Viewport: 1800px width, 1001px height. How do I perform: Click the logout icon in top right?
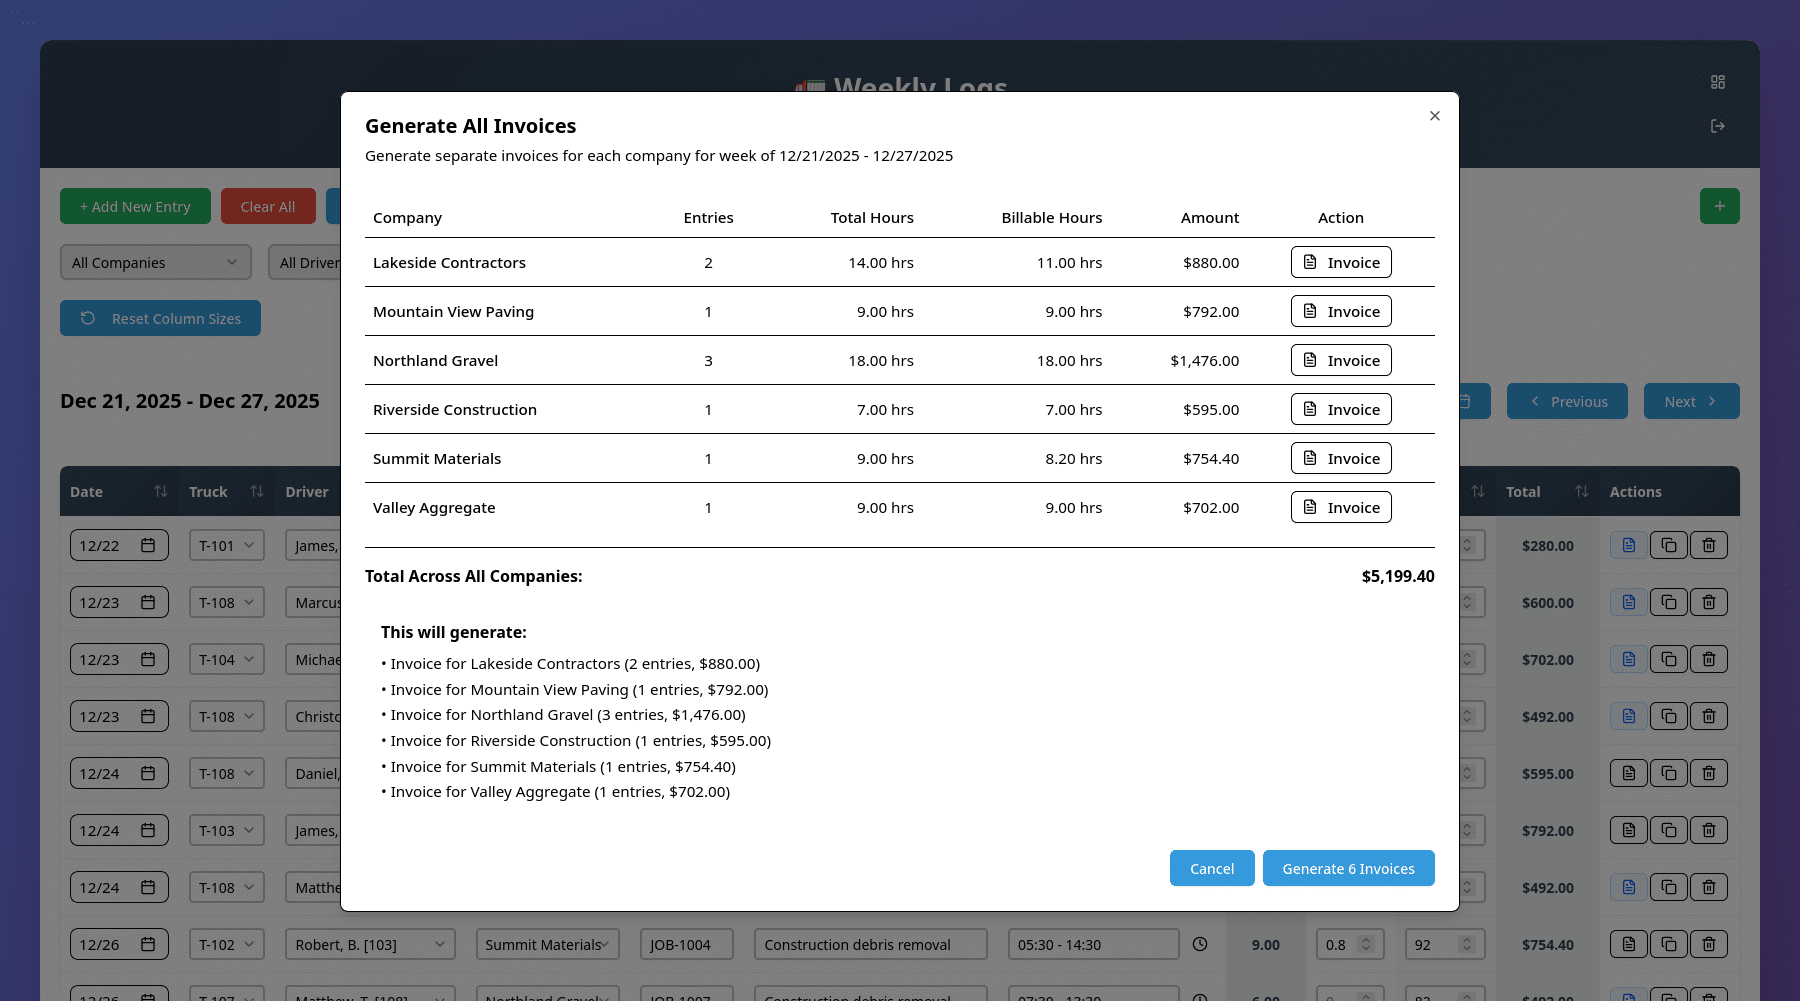(1717, 126)
